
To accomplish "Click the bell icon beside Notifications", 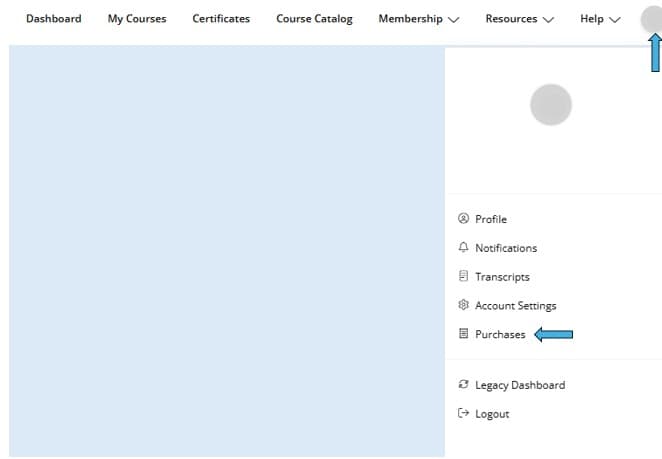I will [462, 248].
